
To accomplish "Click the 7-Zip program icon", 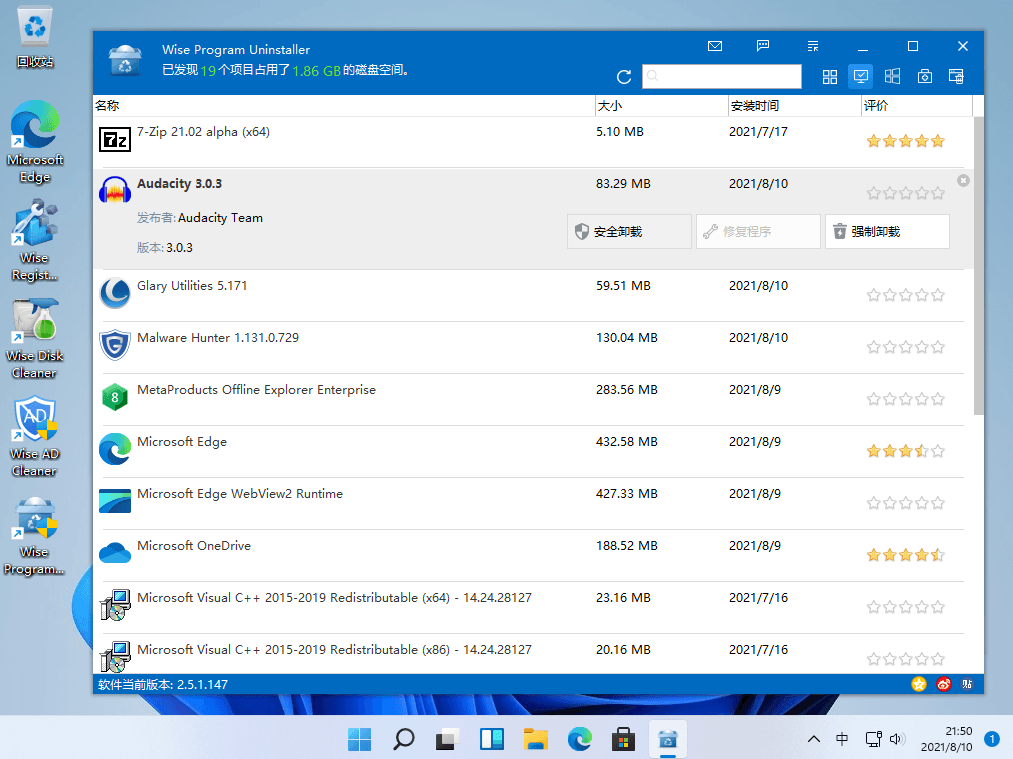I will point(115,140).
